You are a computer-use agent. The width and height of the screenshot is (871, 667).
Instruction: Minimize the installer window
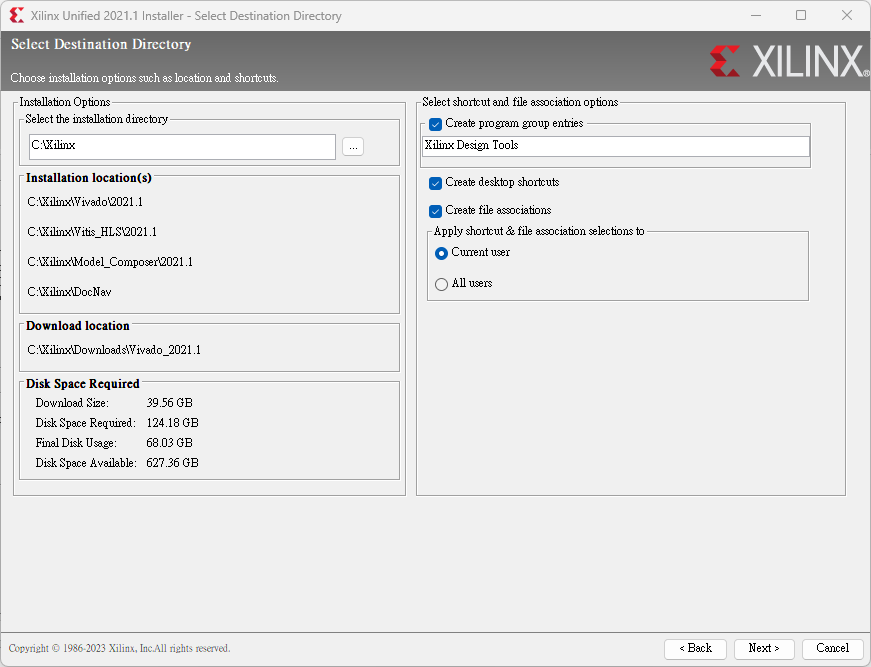tap(756, 16)
